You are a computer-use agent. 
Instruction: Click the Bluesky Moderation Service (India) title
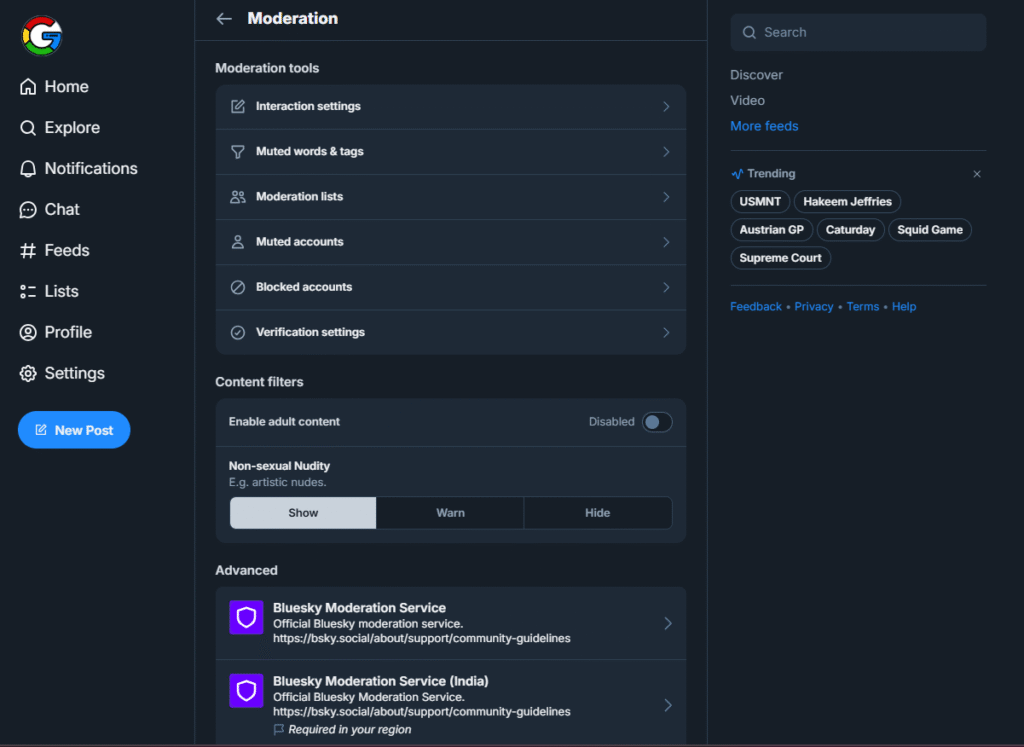point(381,681)
